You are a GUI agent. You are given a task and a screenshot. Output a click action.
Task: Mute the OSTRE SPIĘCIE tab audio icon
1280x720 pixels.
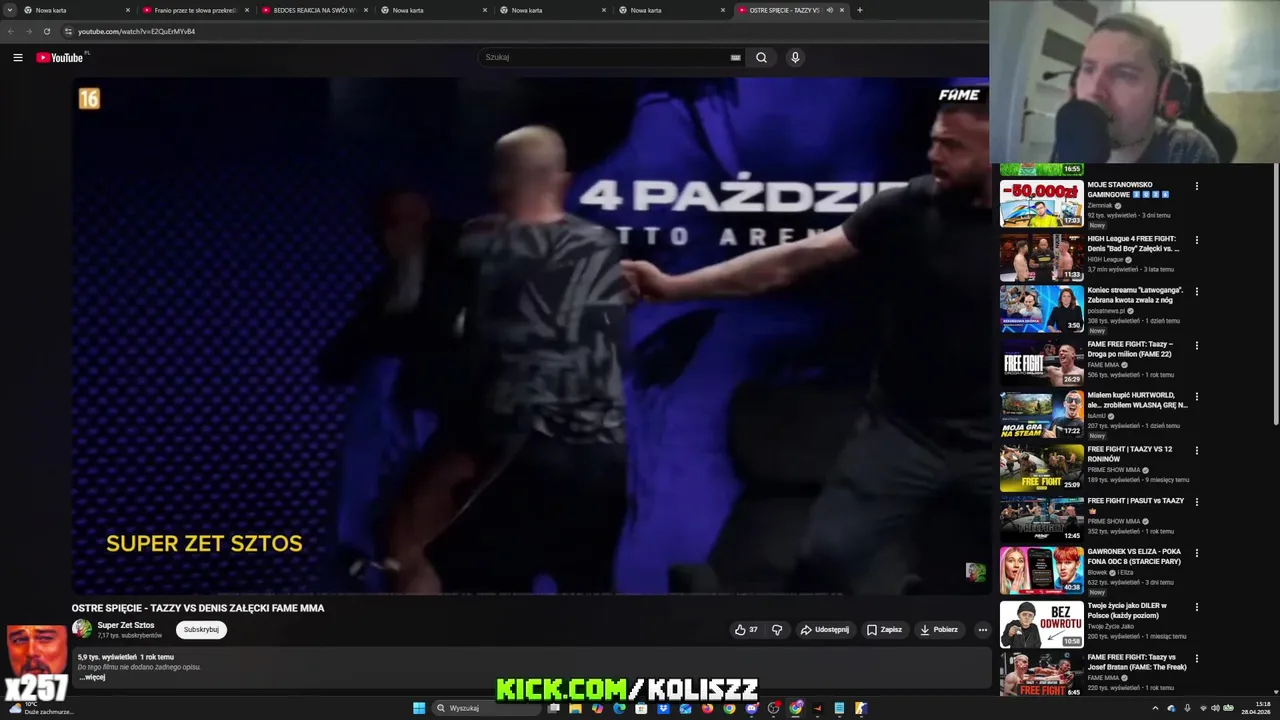[x=829, y=10]
